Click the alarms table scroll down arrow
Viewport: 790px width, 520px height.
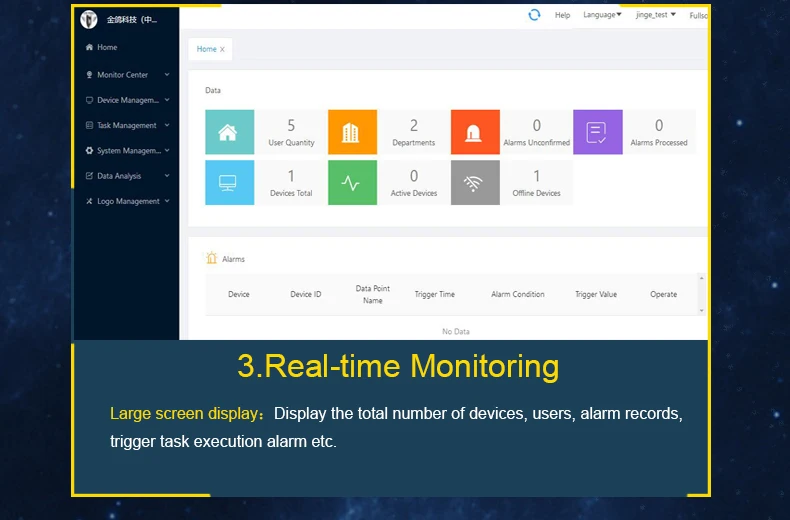click(701, 310)
